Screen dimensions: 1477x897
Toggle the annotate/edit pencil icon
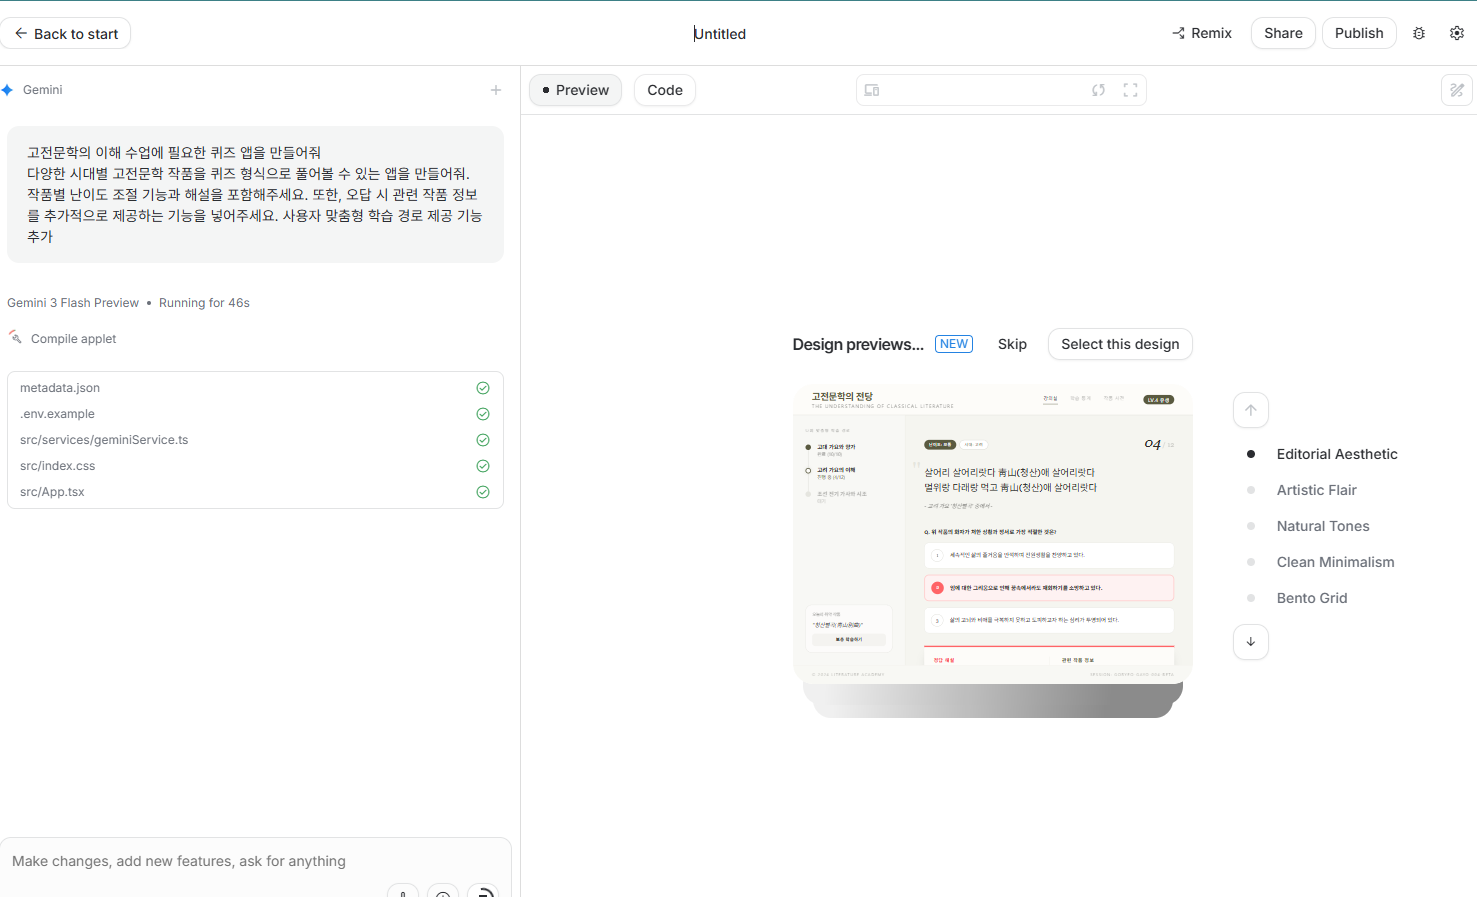coord(1457,90)
